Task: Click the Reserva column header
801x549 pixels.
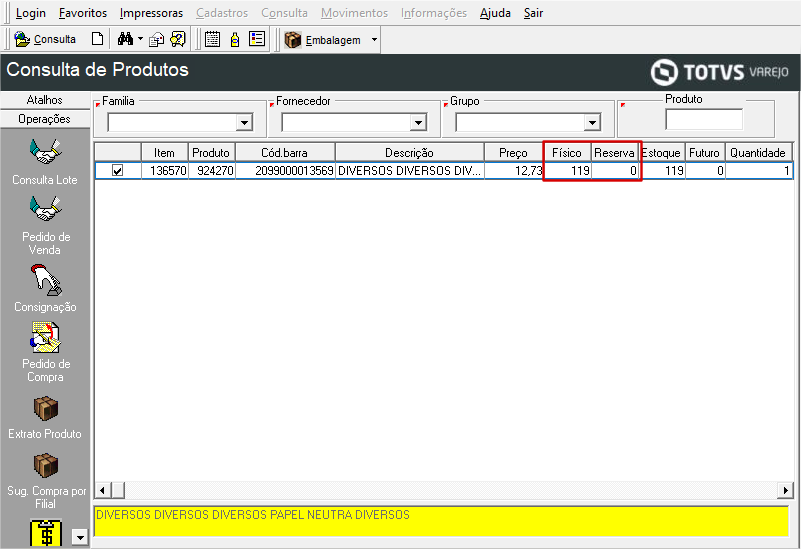Action: 615,153
